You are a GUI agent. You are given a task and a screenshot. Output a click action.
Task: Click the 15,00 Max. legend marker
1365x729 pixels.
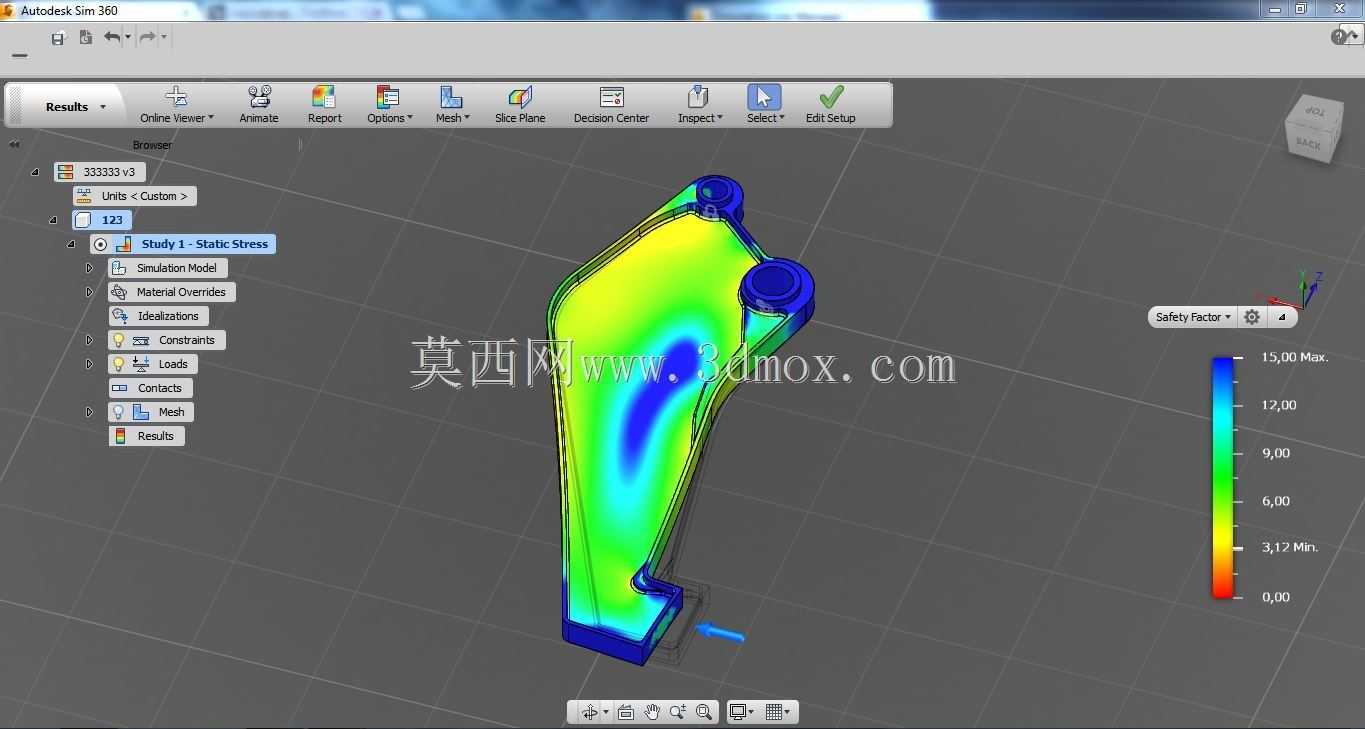pyautogui.click(x=1295, y=357)
